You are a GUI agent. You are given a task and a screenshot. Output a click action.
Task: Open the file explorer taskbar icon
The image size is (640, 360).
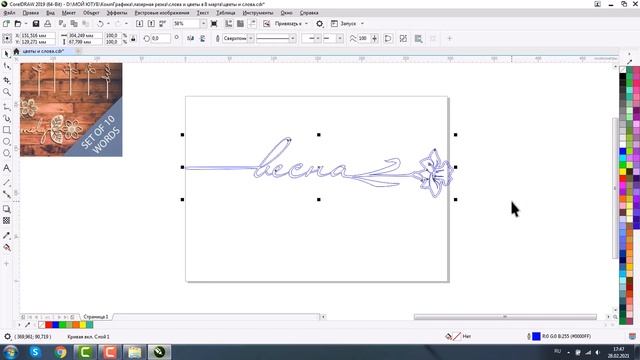click(134, 352)
